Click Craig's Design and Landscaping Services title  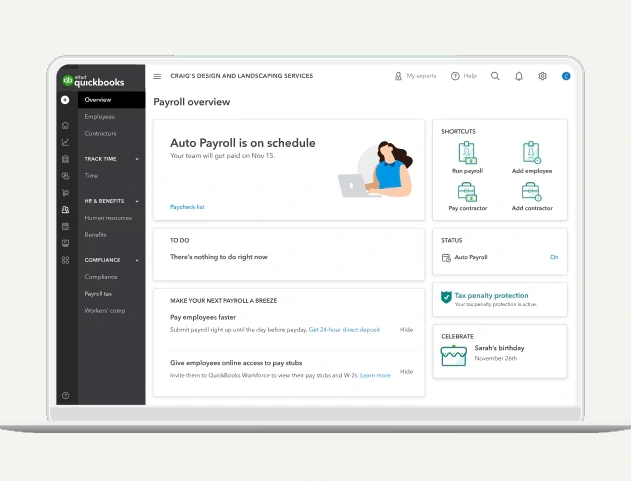tap(241, 76)
